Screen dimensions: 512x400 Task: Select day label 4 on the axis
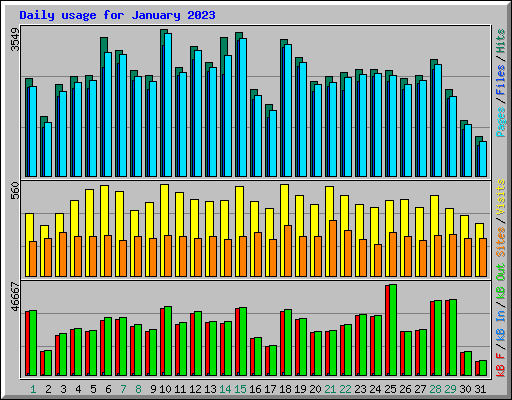coord(78,389)
